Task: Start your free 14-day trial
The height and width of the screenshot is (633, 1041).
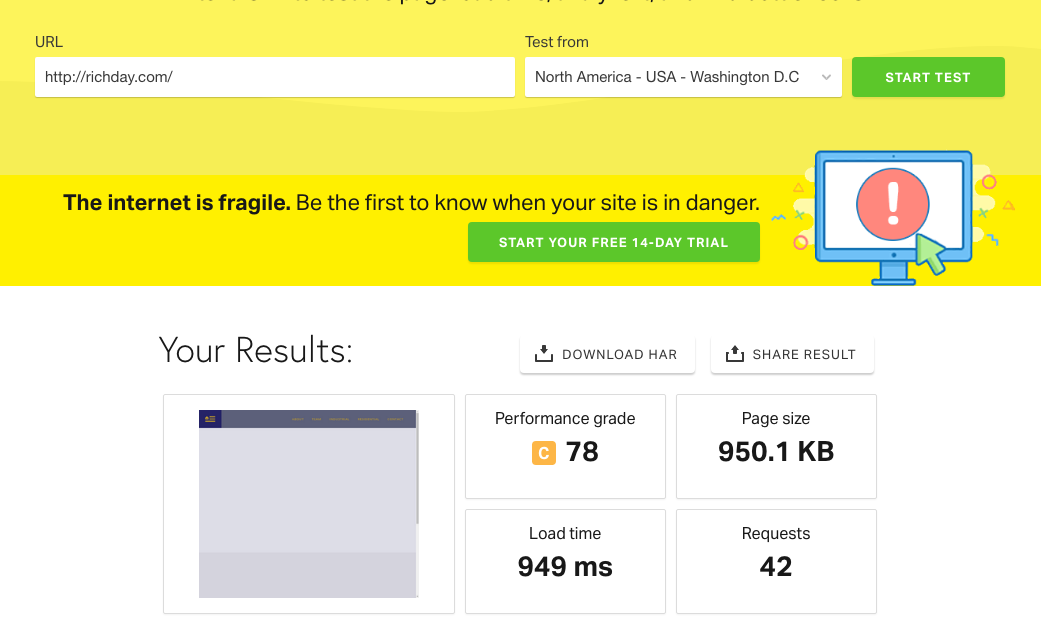Action: coord(613,242)
